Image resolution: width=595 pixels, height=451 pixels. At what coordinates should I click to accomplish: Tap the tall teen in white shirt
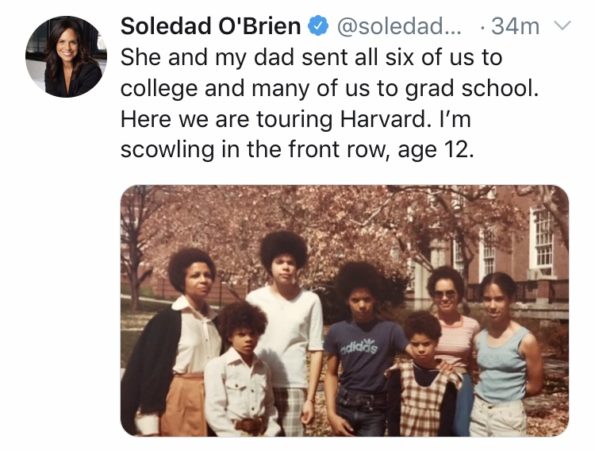tap(286, 334)
